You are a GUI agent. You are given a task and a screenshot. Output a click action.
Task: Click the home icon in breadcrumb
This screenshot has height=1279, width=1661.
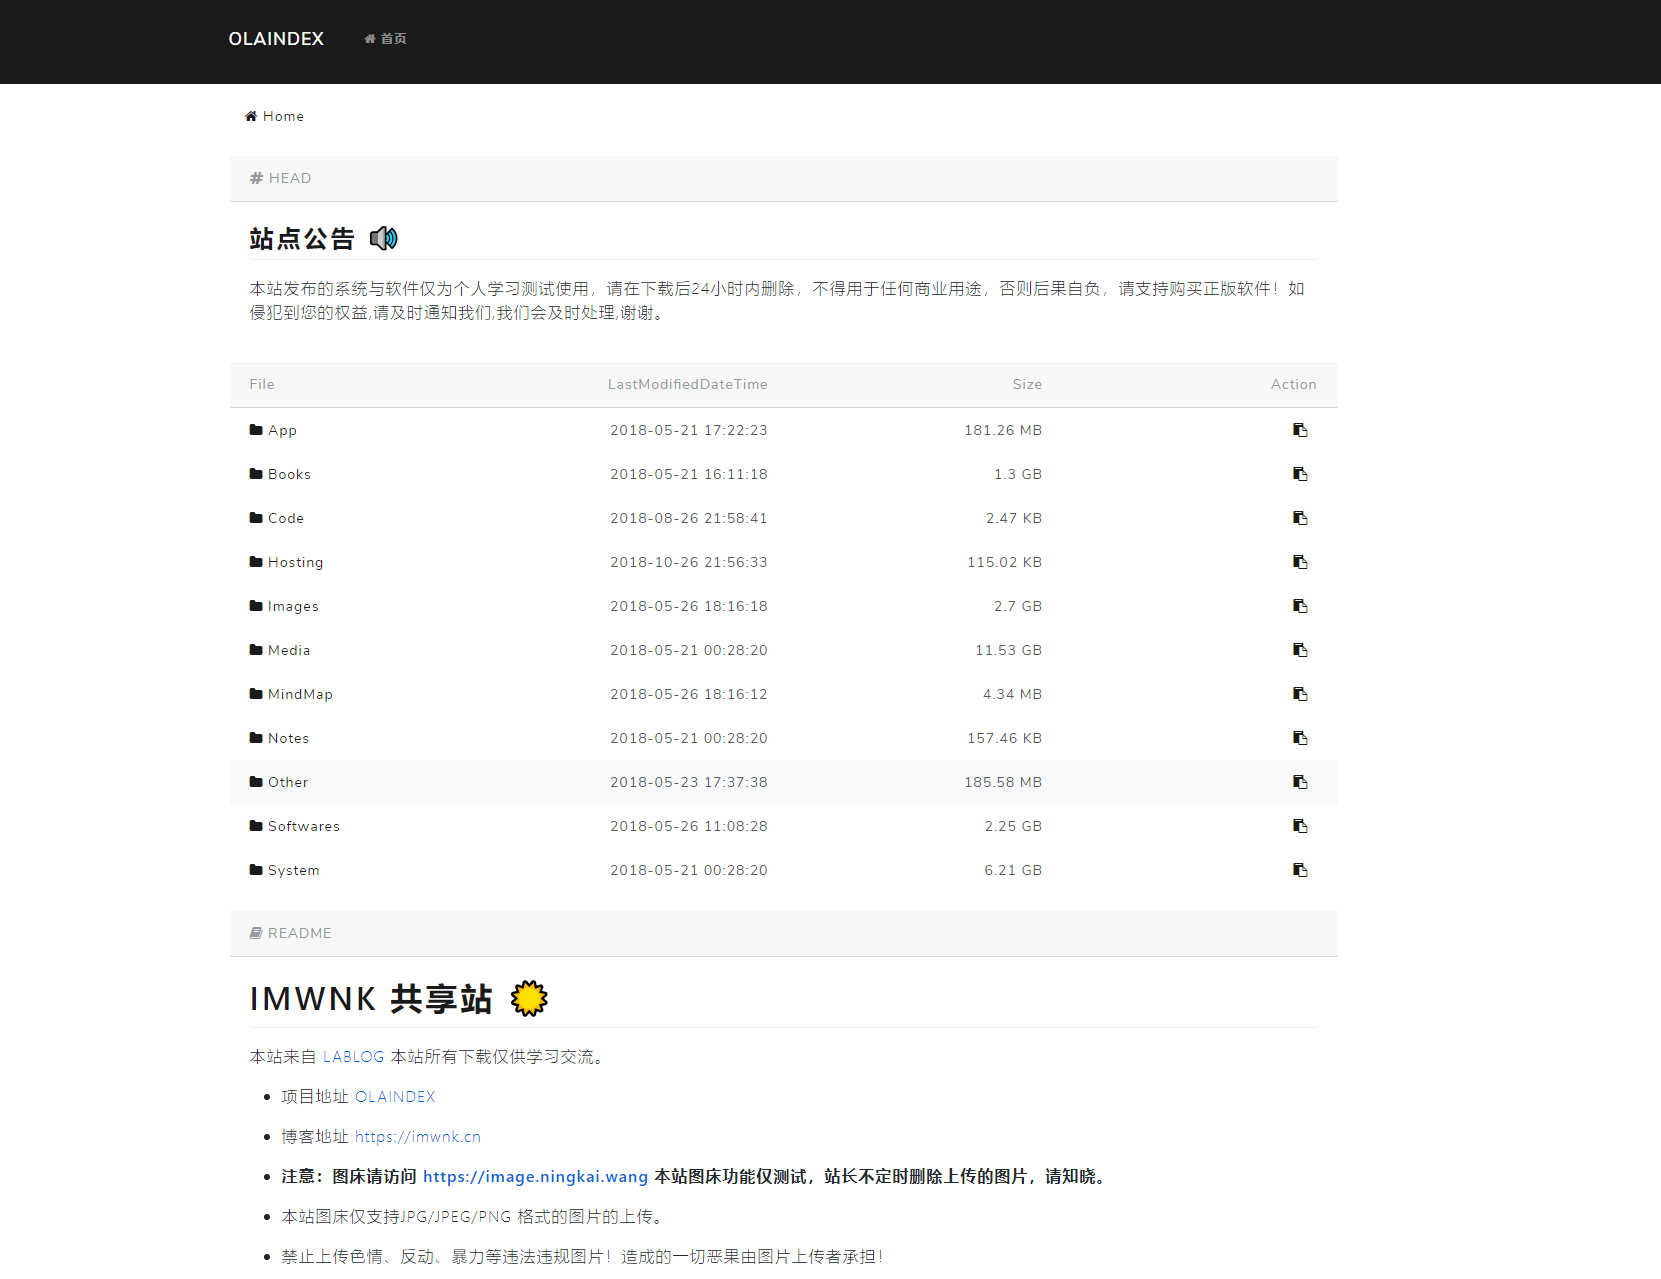(251, 116)
